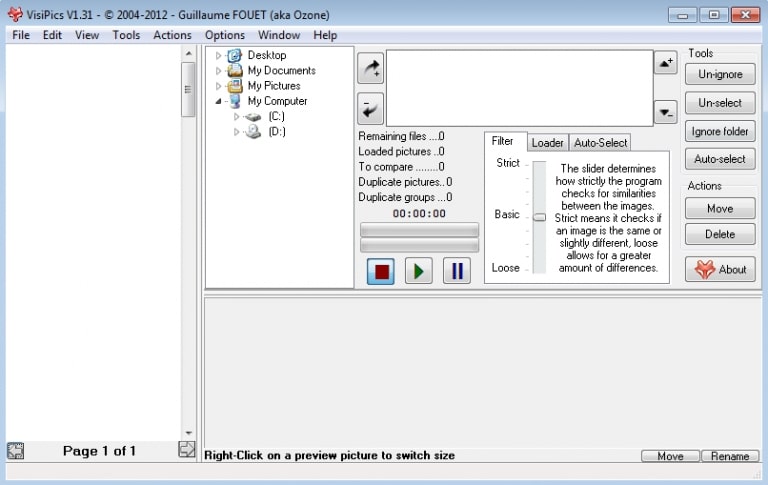
Task: Open the Tools menu
Action: click(x=126, y=35)
